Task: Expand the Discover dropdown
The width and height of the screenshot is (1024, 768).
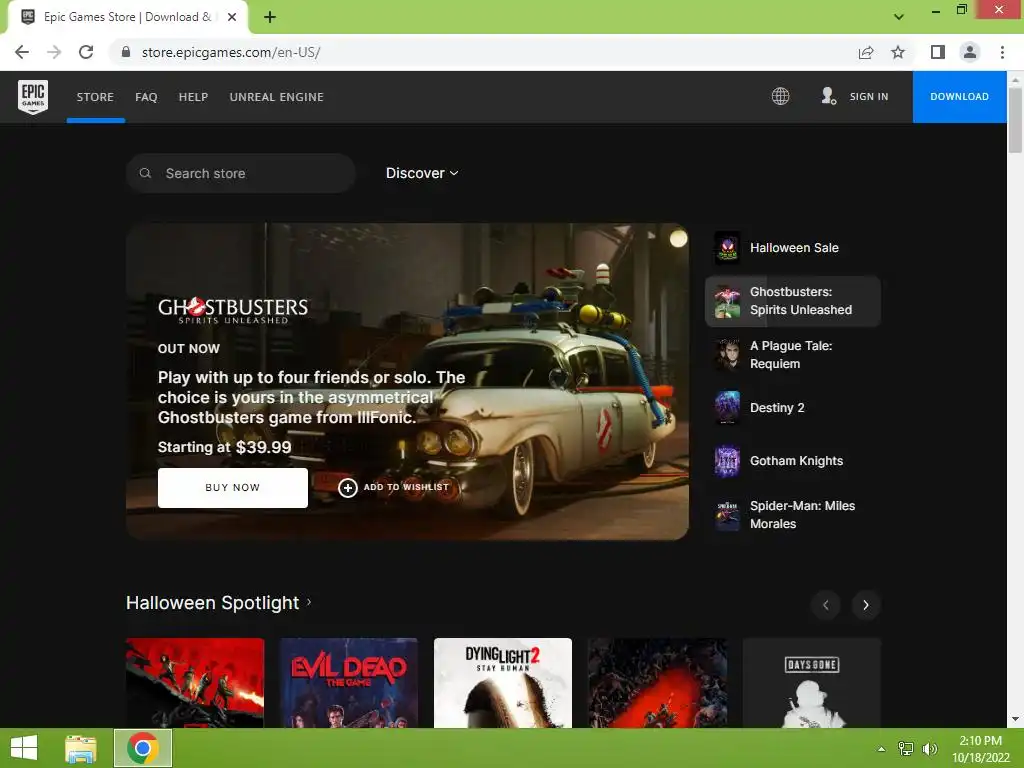Action: pyautogui.click(x=422, y=173)
